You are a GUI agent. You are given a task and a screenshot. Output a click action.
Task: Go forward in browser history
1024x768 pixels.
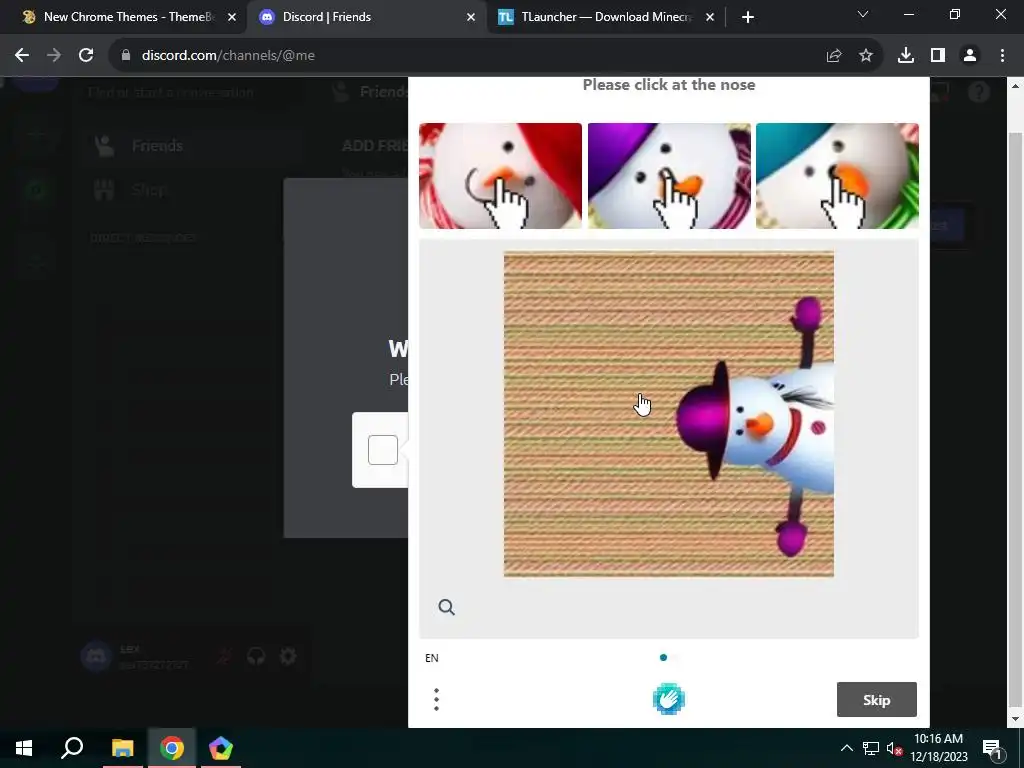click(x=54, y=56)
